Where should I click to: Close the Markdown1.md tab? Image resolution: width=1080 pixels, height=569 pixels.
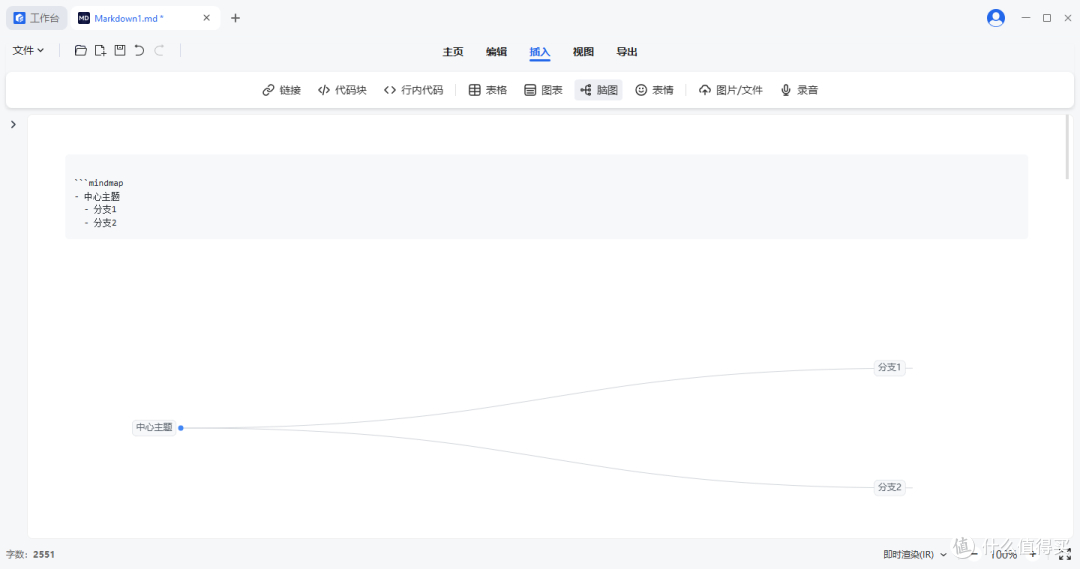point(207,18)
